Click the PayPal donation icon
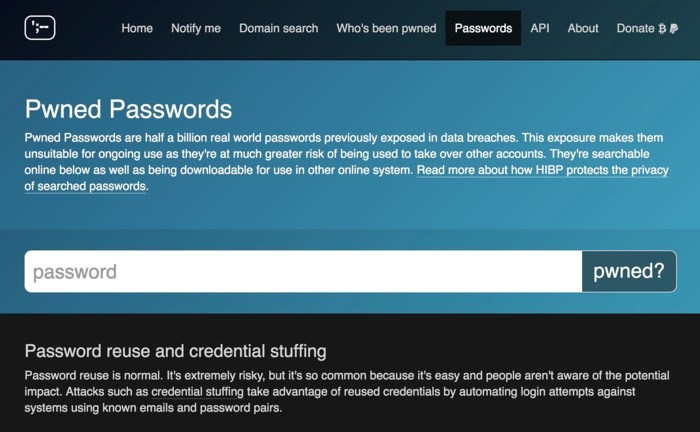Screen dimensions: 700x432 coord(674,28)
